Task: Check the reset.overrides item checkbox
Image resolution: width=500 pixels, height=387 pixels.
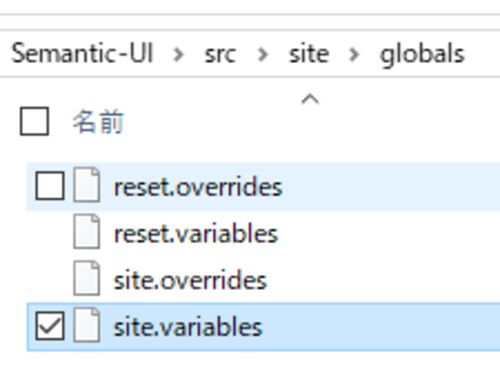Action: click(x=50, y=186)
